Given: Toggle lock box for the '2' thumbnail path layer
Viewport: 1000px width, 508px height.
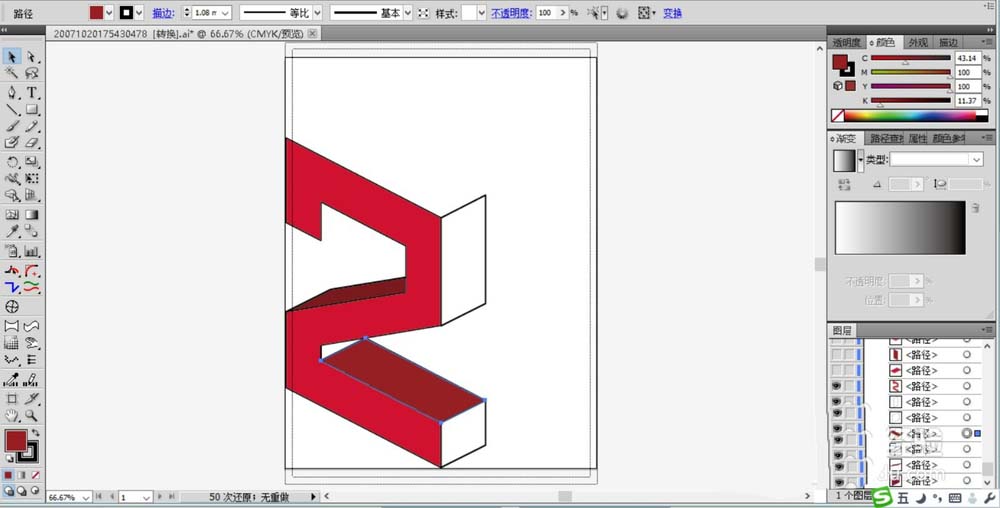Looking at the screenshot, I should 849,386.
